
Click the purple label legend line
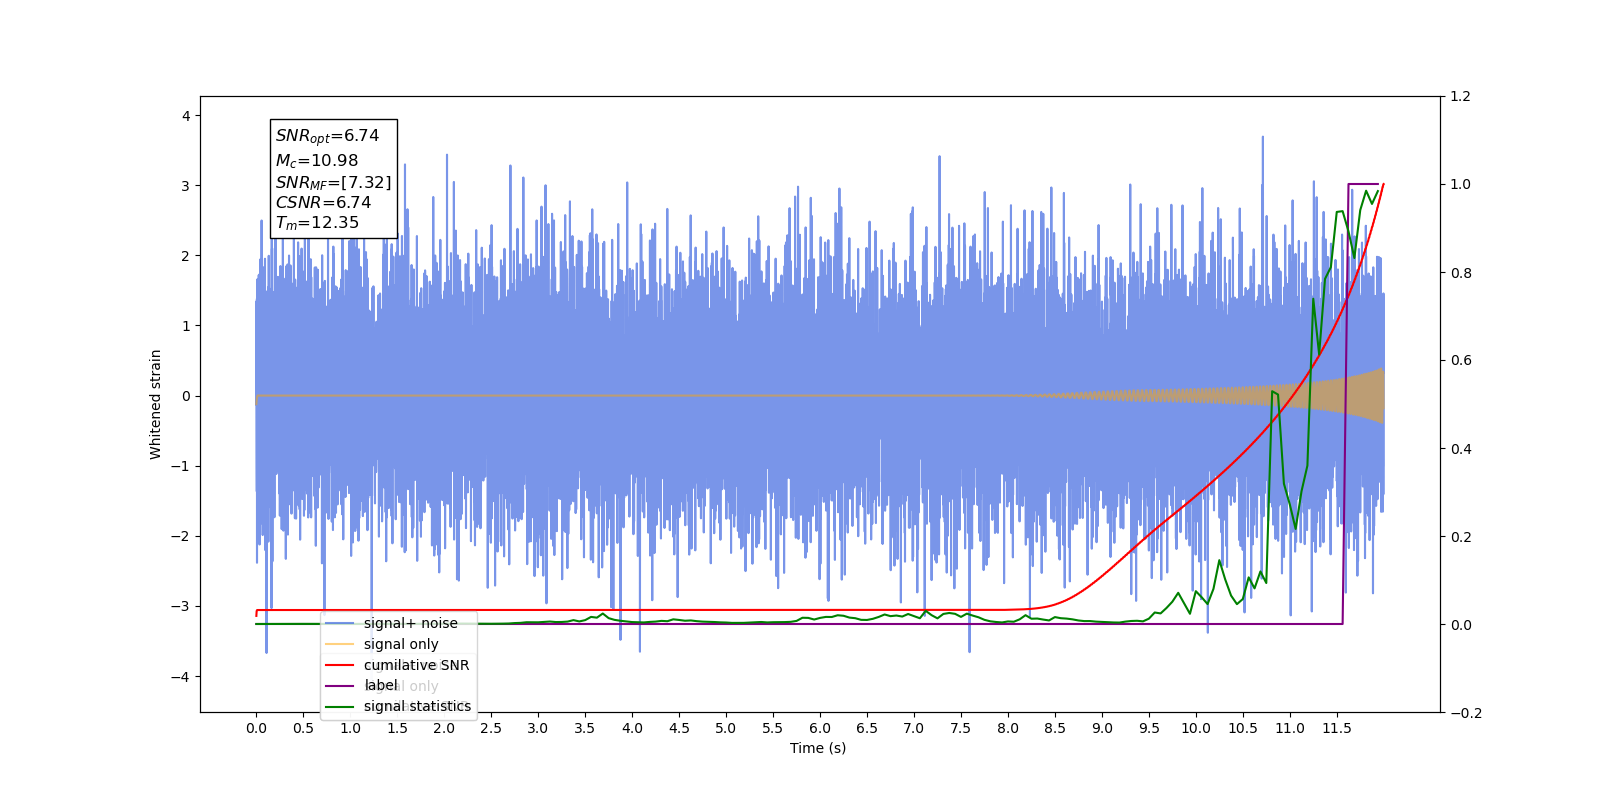coord(340,686)
